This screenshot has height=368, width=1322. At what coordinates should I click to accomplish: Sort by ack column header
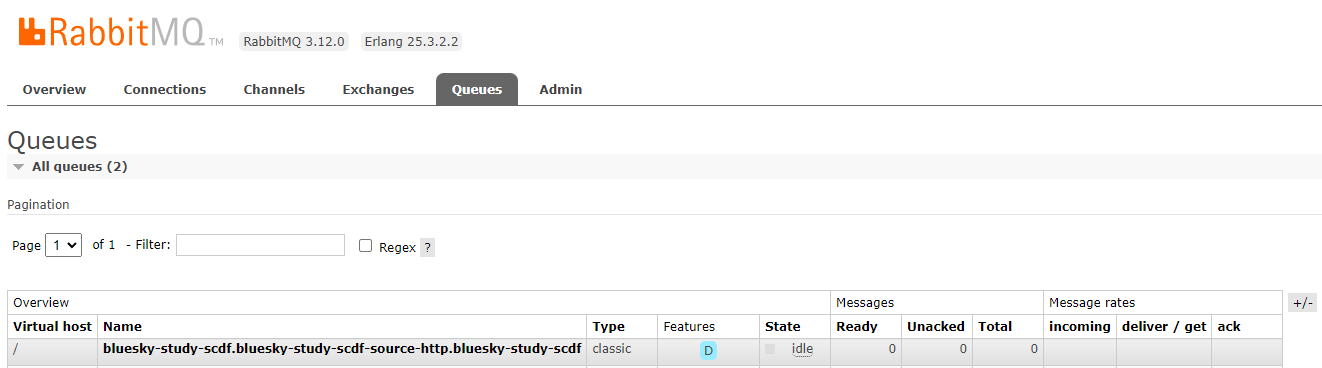(1229, 326)
